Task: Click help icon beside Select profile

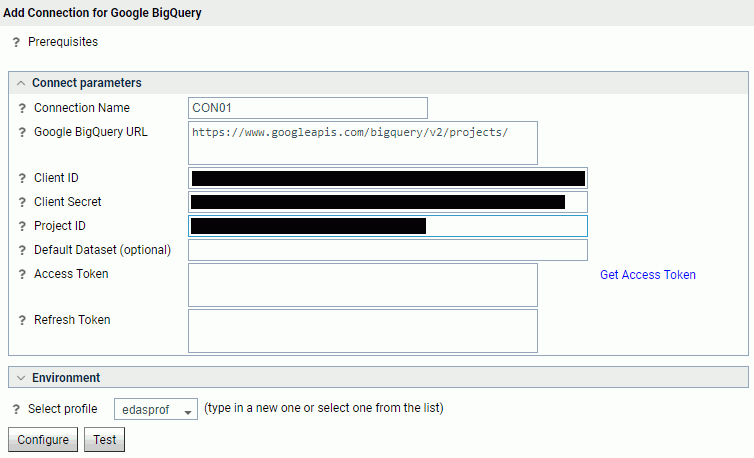Action: 16,409
